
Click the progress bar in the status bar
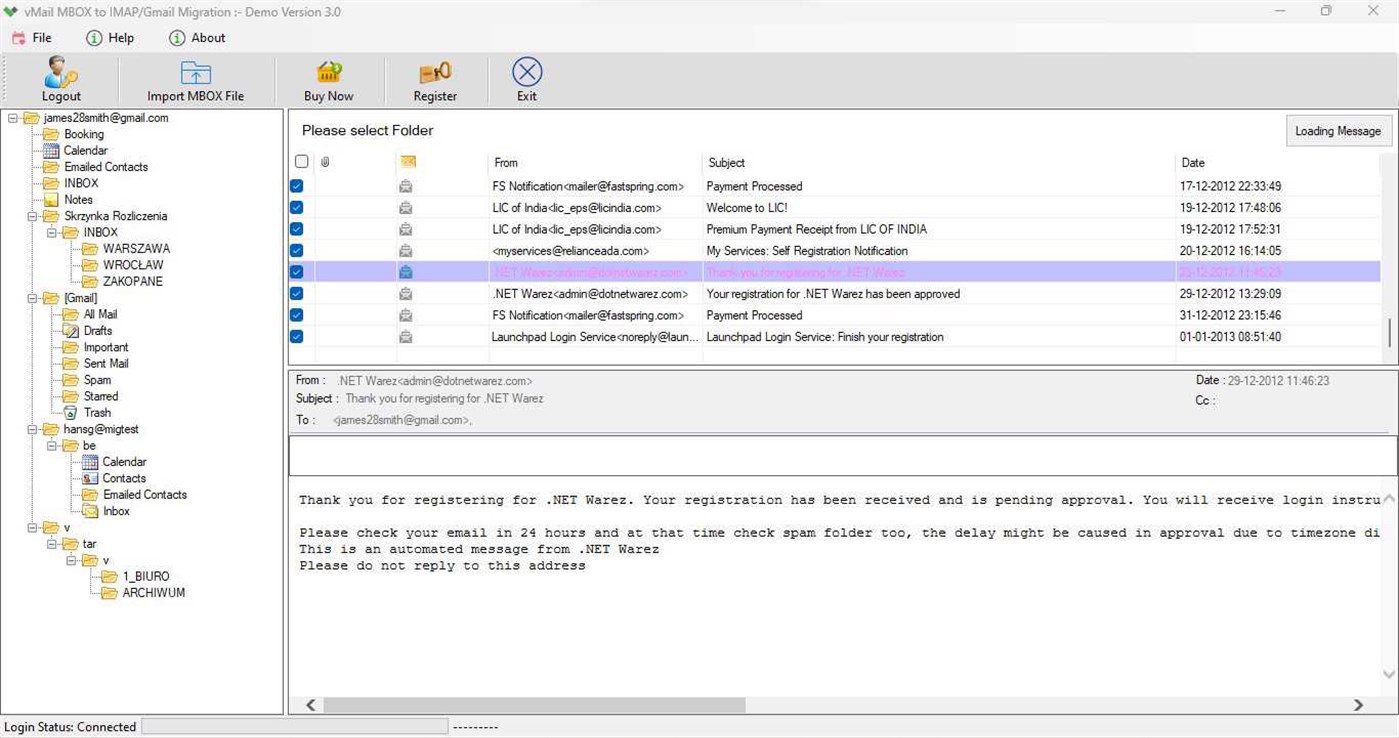[x=294, y=727]
